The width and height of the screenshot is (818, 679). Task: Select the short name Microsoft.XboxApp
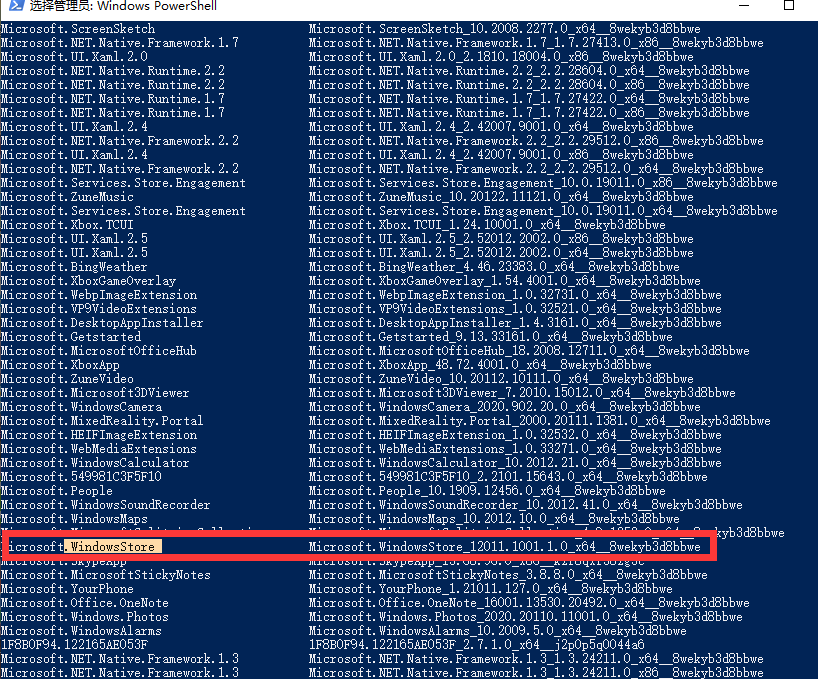click(x=60, y=366)
